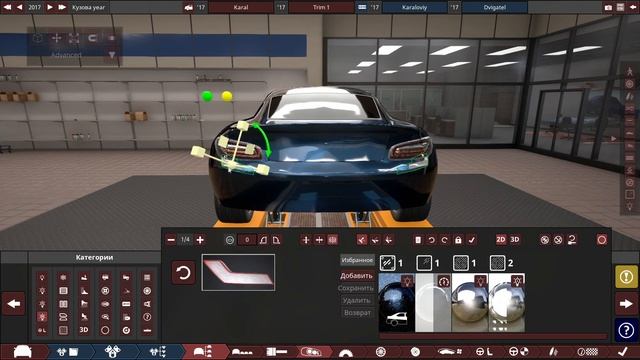Open the yellow exclamation warning icon
This screenshot has height=360, width=640.
(x=626, y=277)
